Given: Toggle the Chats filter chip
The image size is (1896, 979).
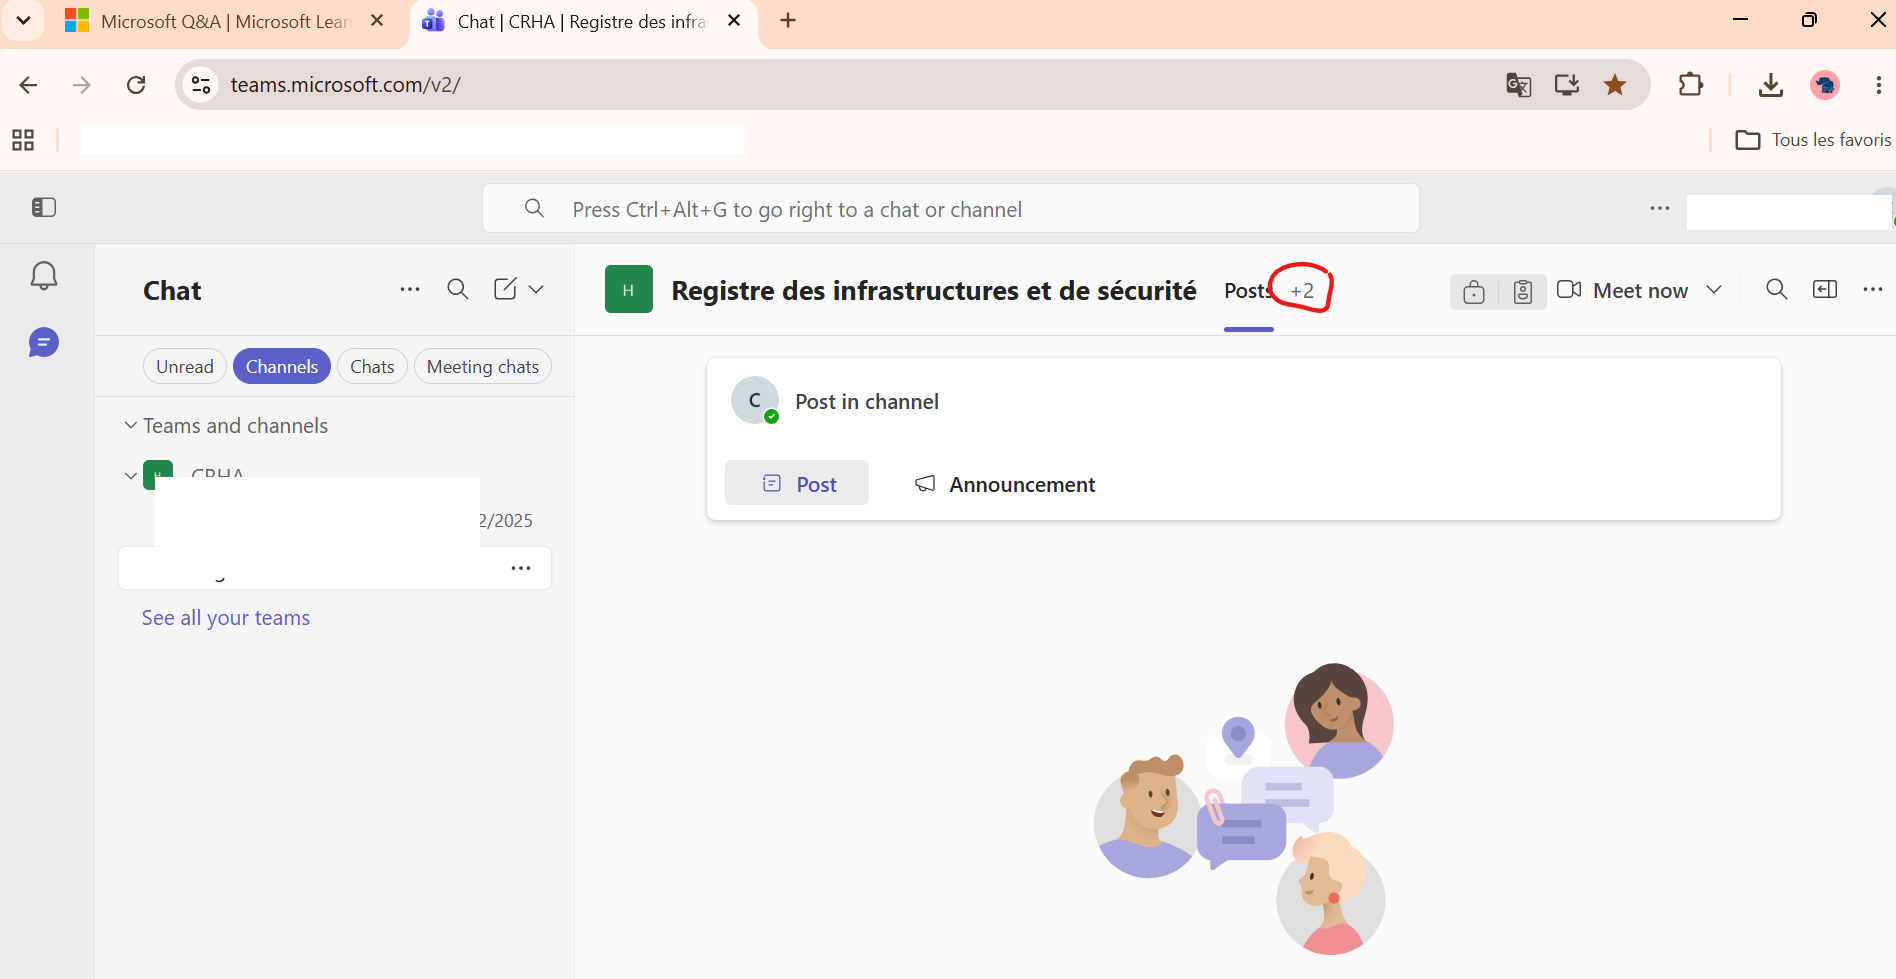Looking at the screenshot, I should [x=372, y=367].
